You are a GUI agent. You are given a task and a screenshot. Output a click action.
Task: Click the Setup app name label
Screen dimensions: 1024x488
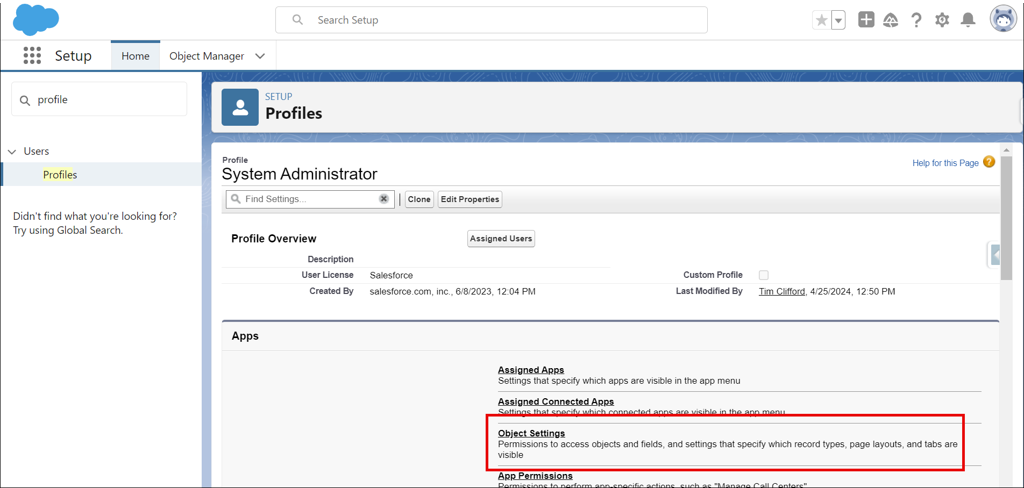pyautogui.click(x=73, y=56)
